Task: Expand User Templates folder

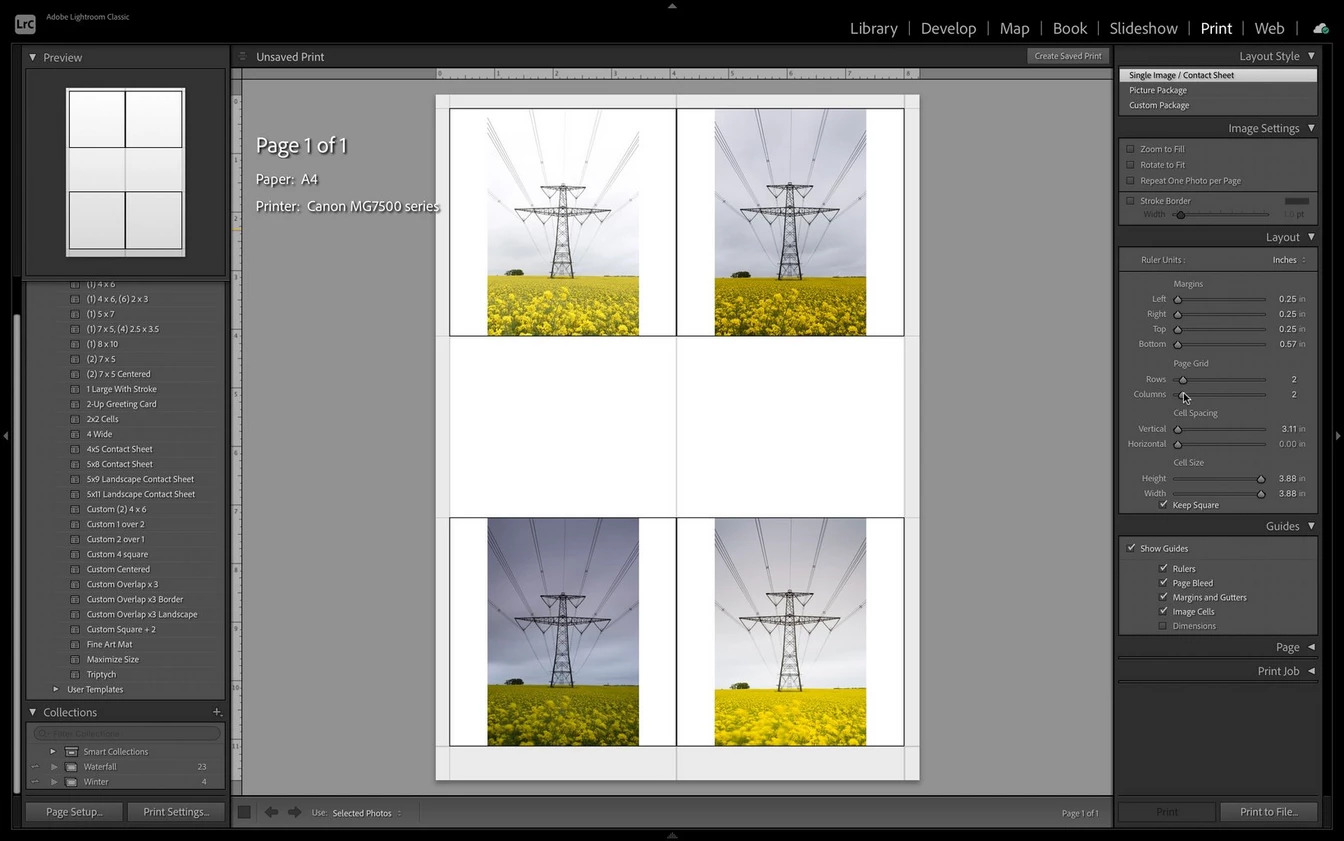Action: 56,689
